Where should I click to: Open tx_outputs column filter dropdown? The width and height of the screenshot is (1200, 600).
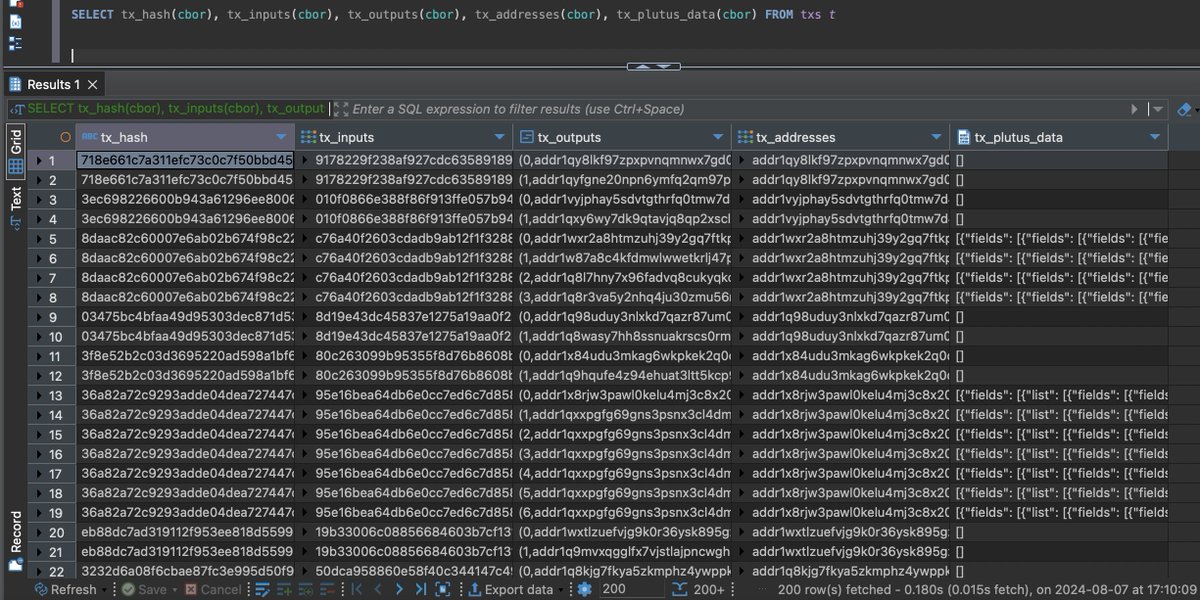click(x=718, y=137)
